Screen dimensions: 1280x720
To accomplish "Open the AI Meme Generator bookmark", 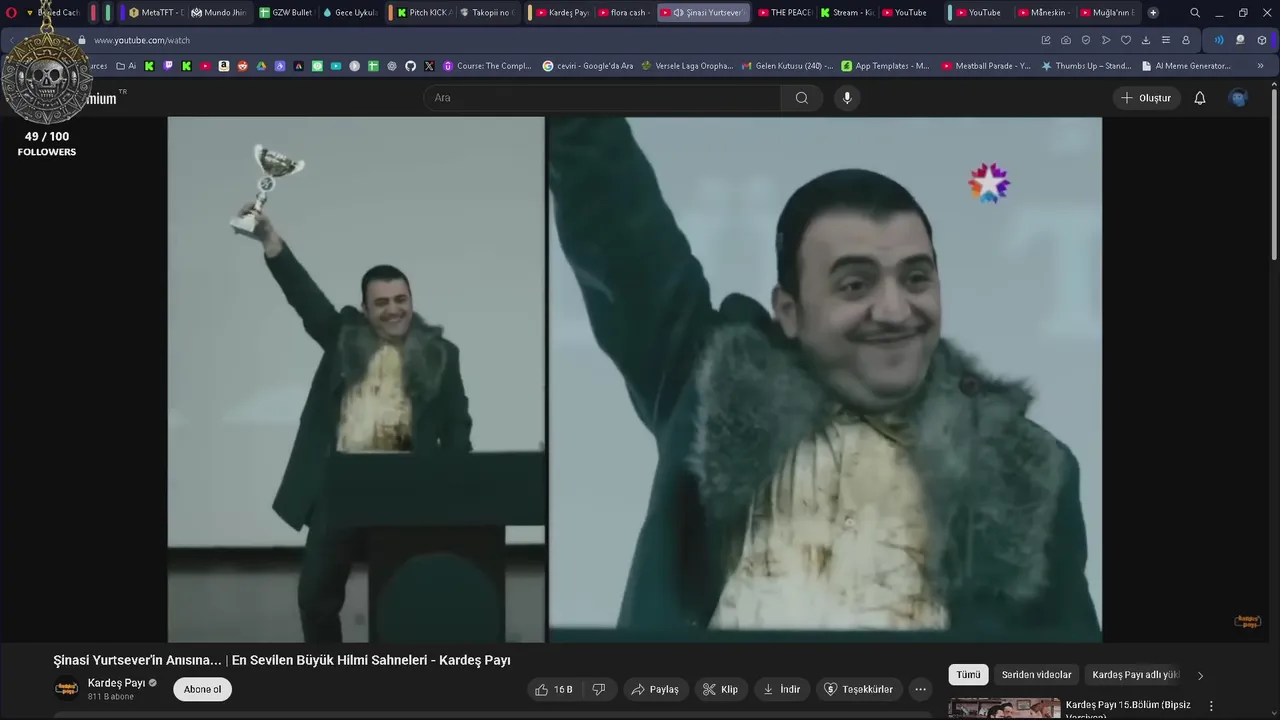I will [x=1185, y=66].
